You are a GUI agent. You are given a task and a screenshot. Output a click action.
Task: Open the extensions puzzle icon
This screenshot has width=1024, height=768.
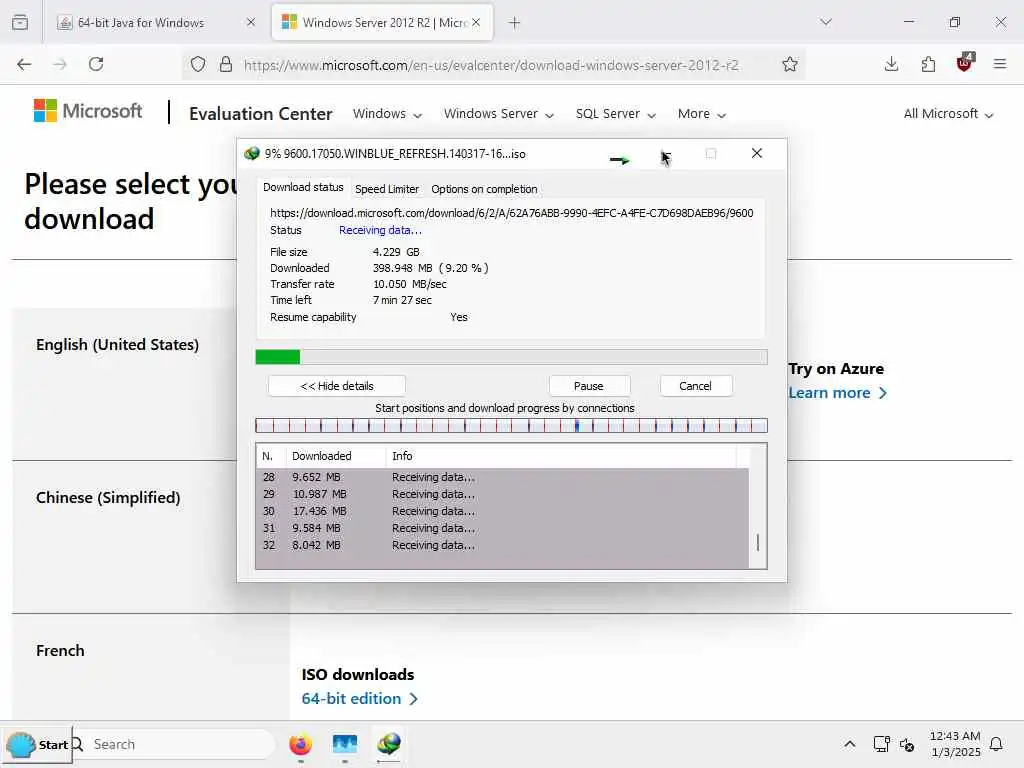click(x=928, y=64)
